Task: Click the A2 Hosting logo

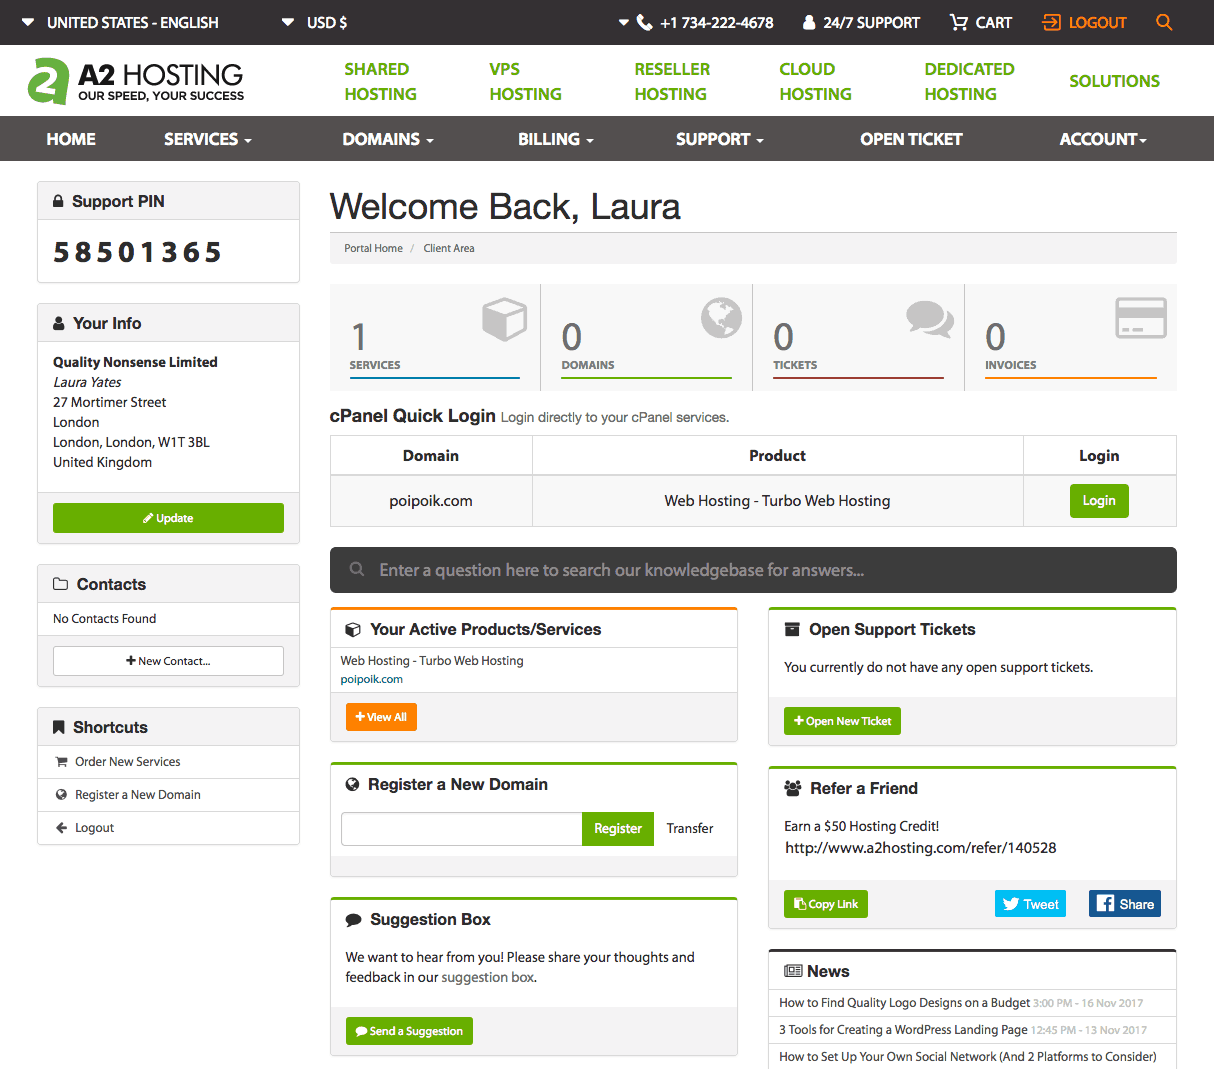Action: (136, 81)
